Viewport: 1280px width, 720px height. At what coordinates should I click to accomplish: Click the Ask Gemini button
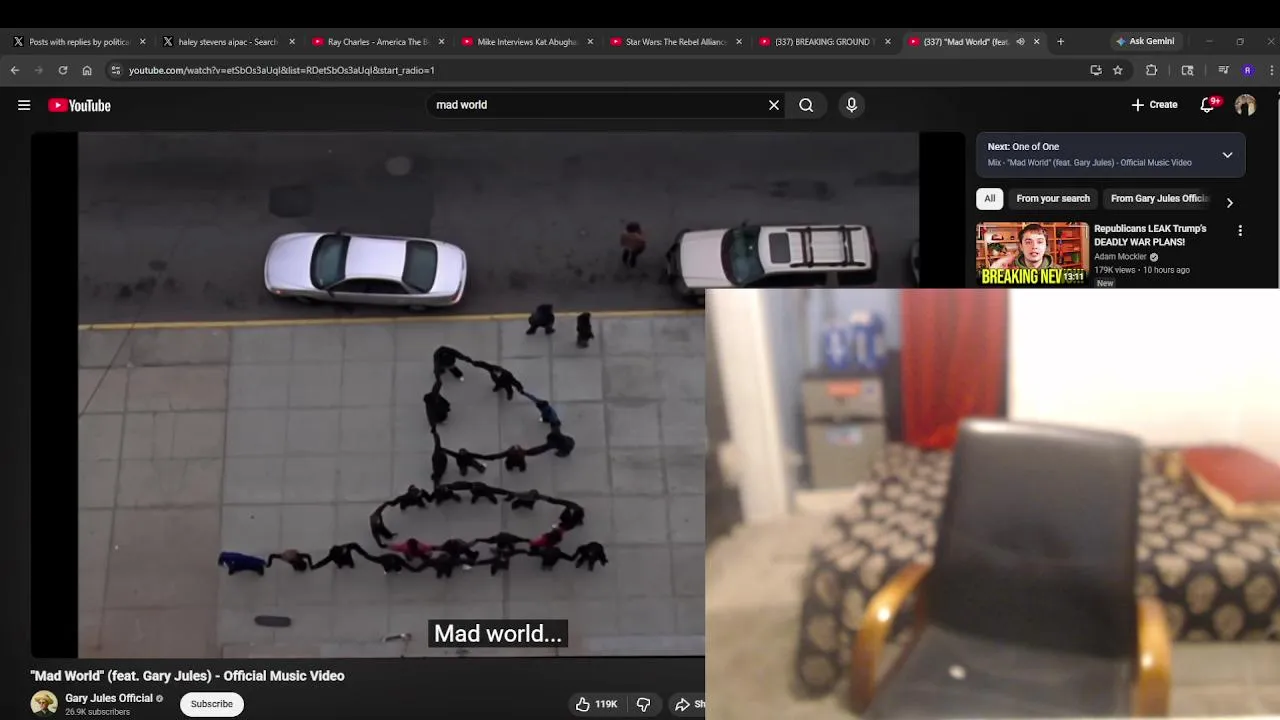(1145, 41)
